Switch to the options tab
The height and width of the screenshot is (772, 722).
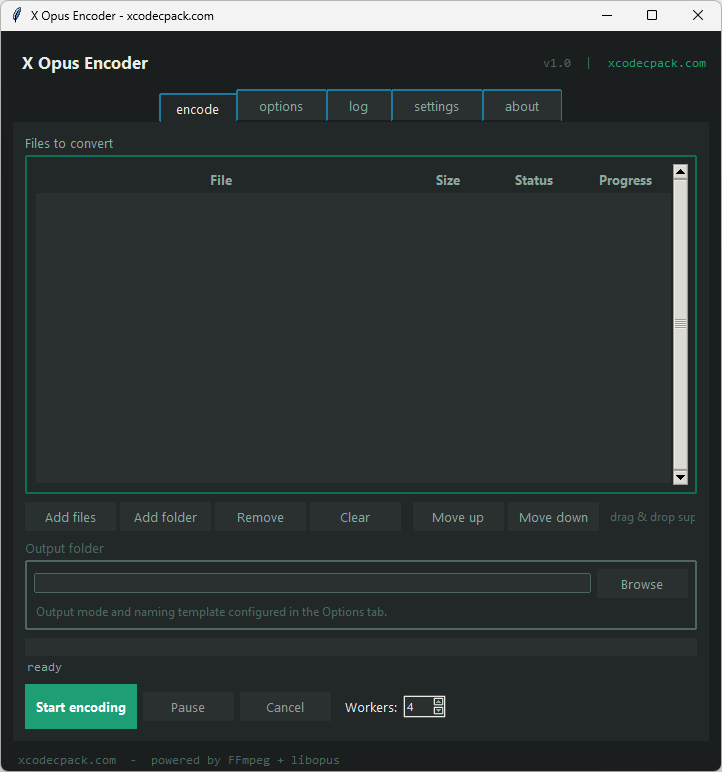(281, 107)
